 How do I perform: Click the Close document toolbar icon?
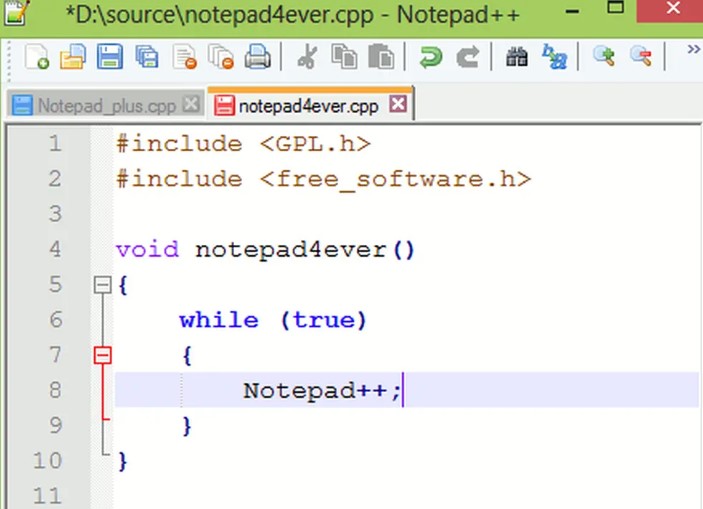click(x=184, y=57)
